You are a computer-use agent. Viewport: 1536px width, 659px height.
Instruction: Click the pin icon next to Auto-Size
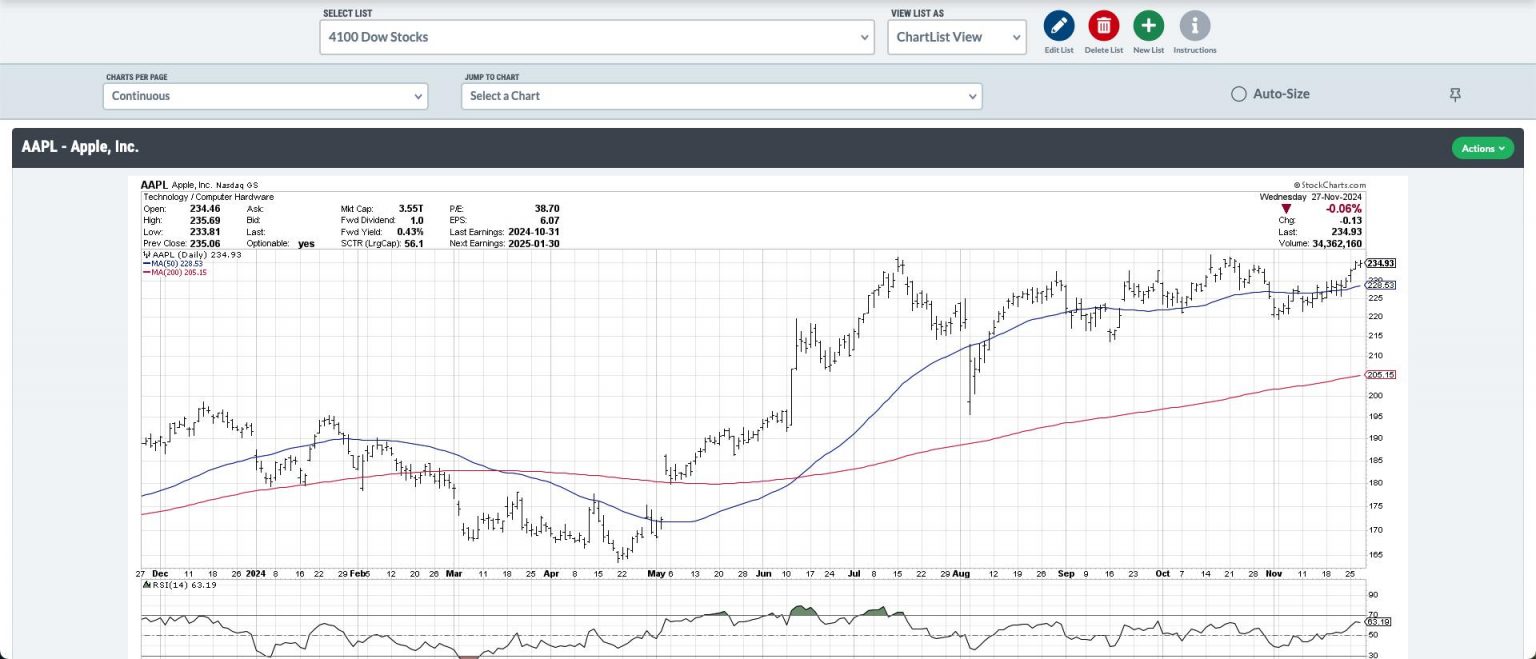click(1455, 94)
